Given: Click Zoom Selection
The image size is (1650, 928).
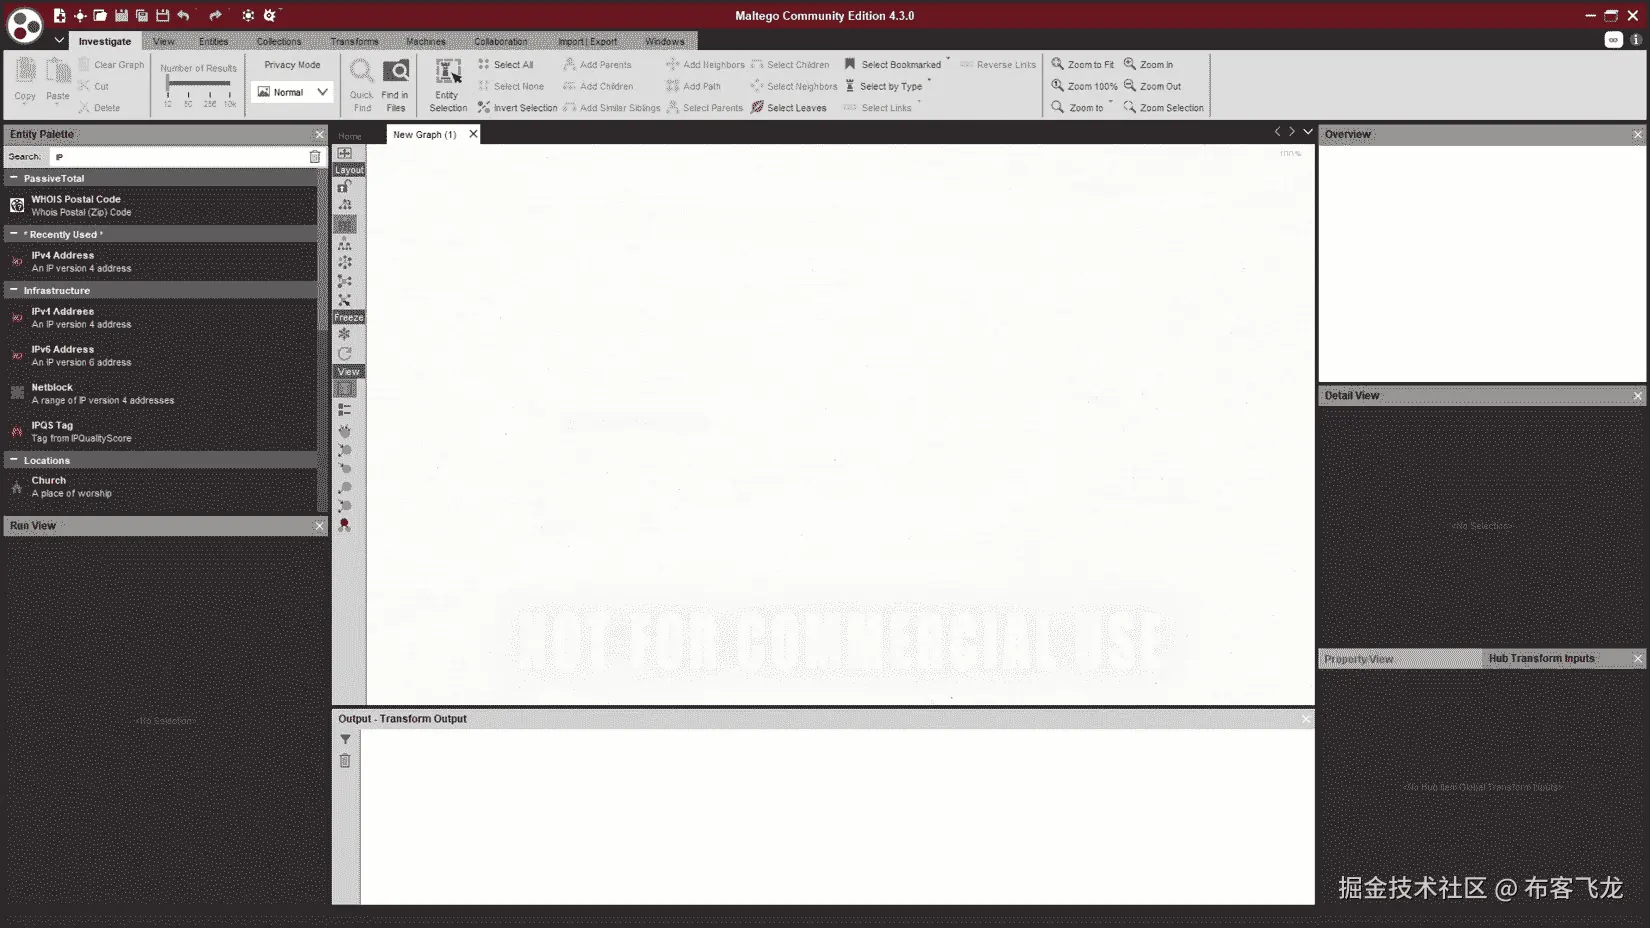Looking at the screenshot, I should coord(1163,107).
